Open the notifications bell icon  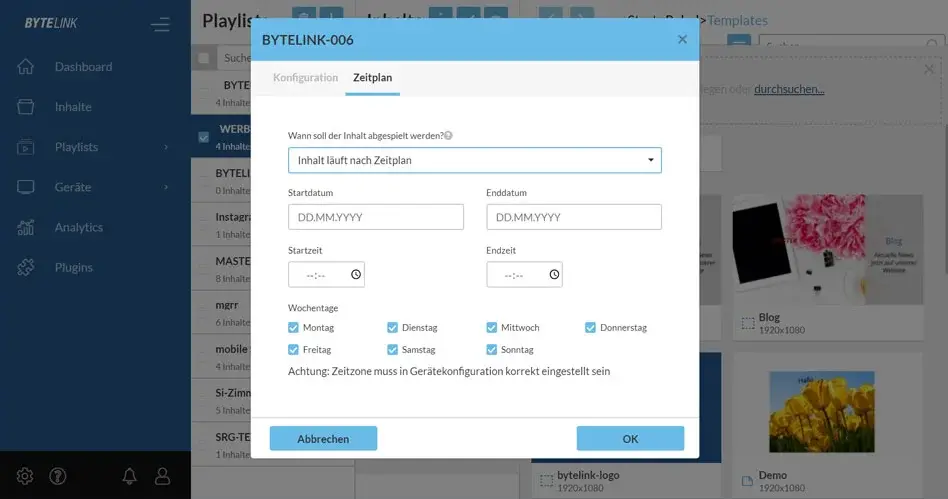tap(129, 477)
